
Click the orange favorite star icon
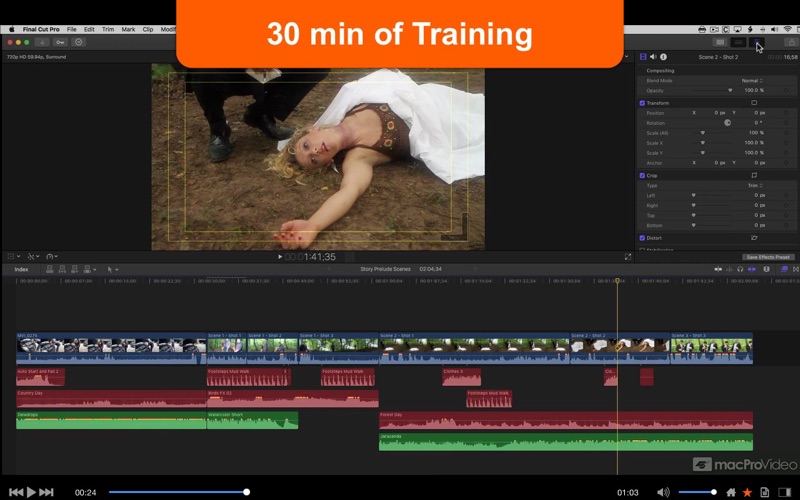pyautogui.click(x=747, y=492)
